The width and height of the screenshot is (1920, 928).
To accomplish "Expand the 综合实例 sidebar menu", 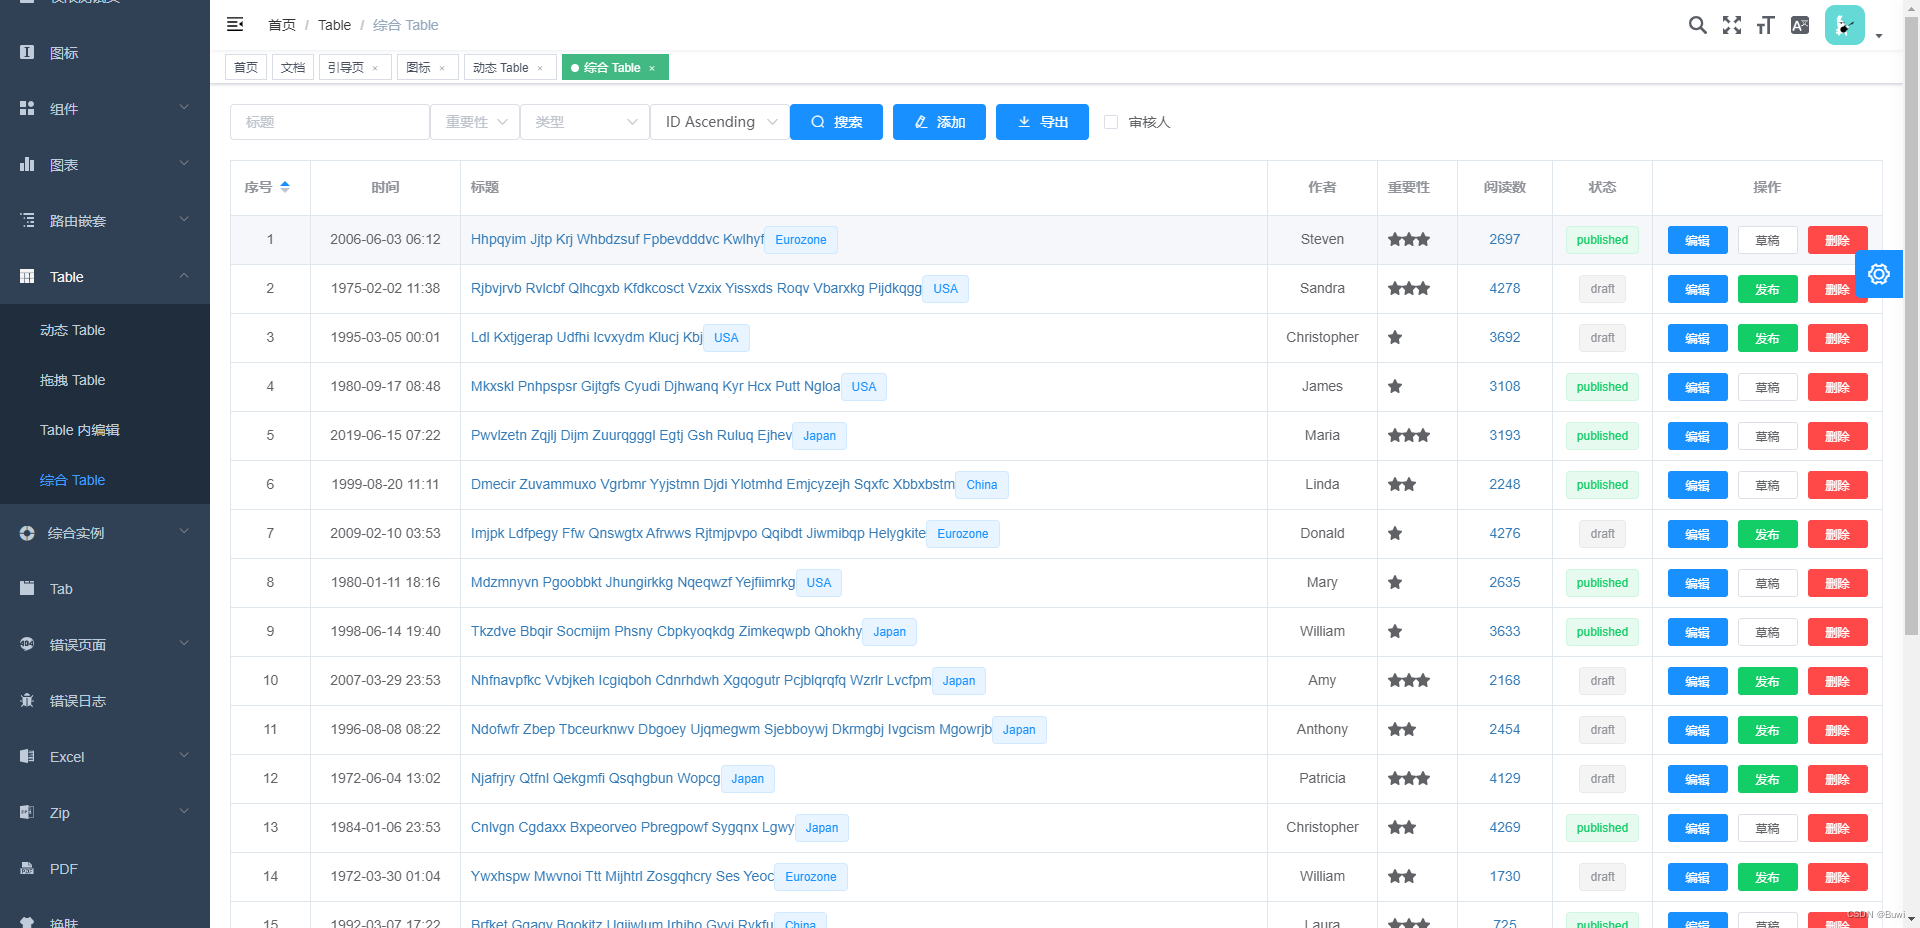I will point(184,531).
